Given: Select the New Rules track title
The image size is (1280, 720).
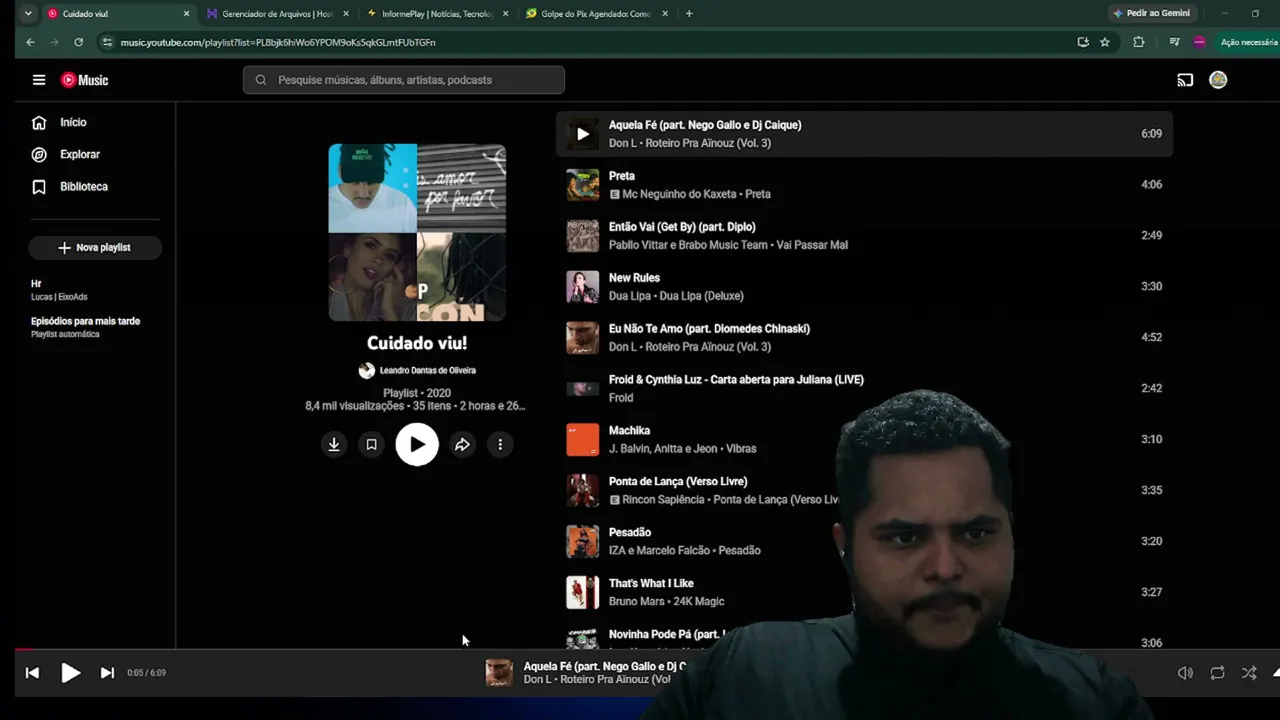Looking at the screenshot, I should [x=634, y=278].
